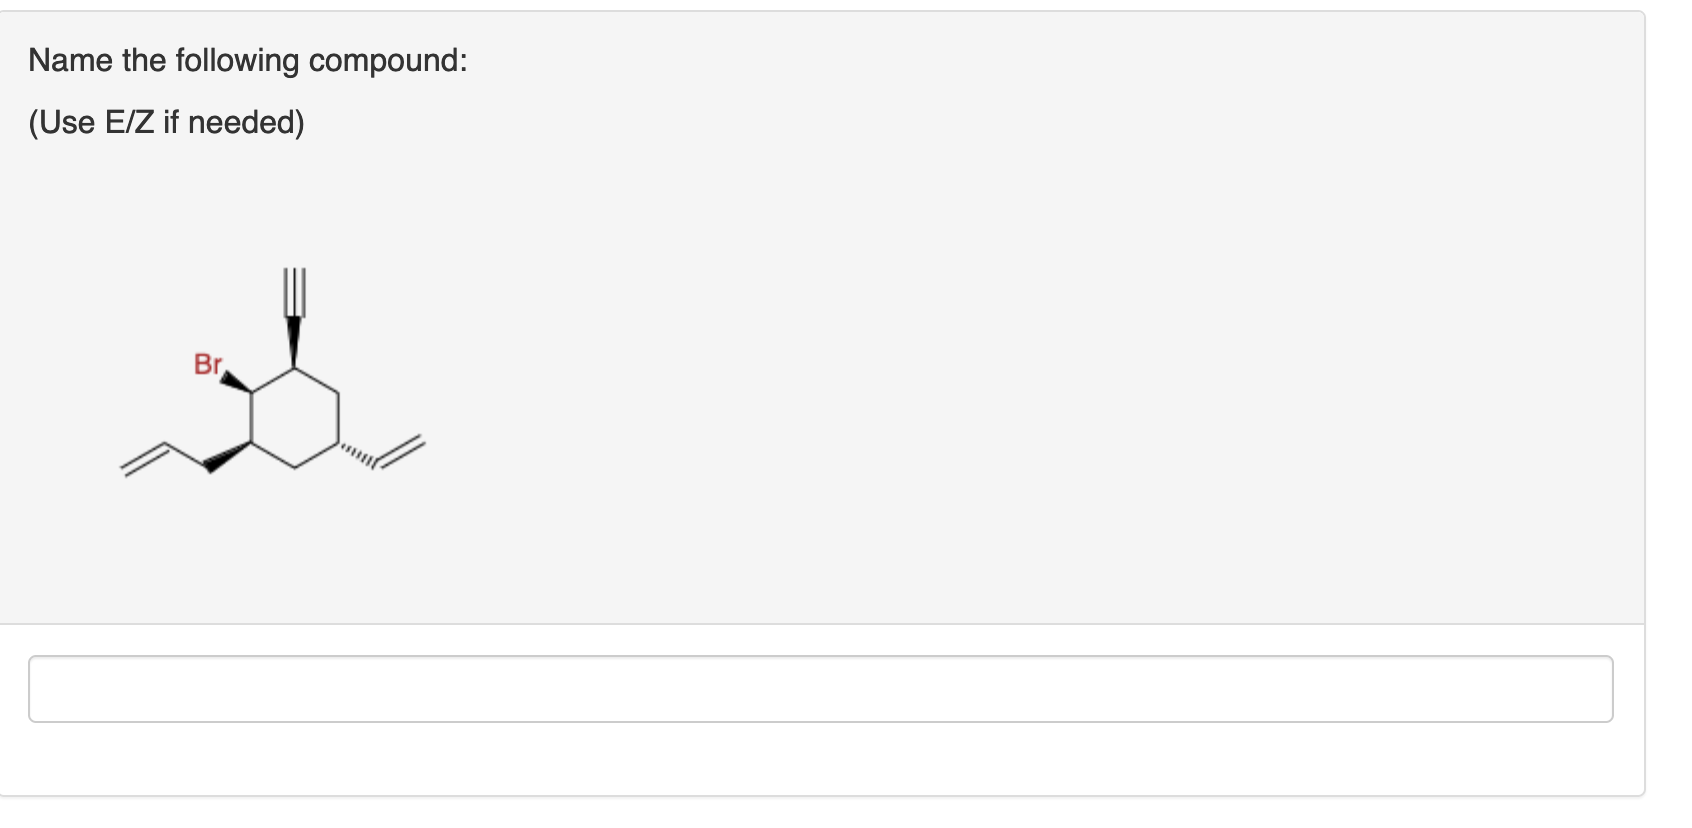This screenshot has height=828, width=1692.
Task: Click the hint Use E/Z if needed
Action: tap(165, 122)
